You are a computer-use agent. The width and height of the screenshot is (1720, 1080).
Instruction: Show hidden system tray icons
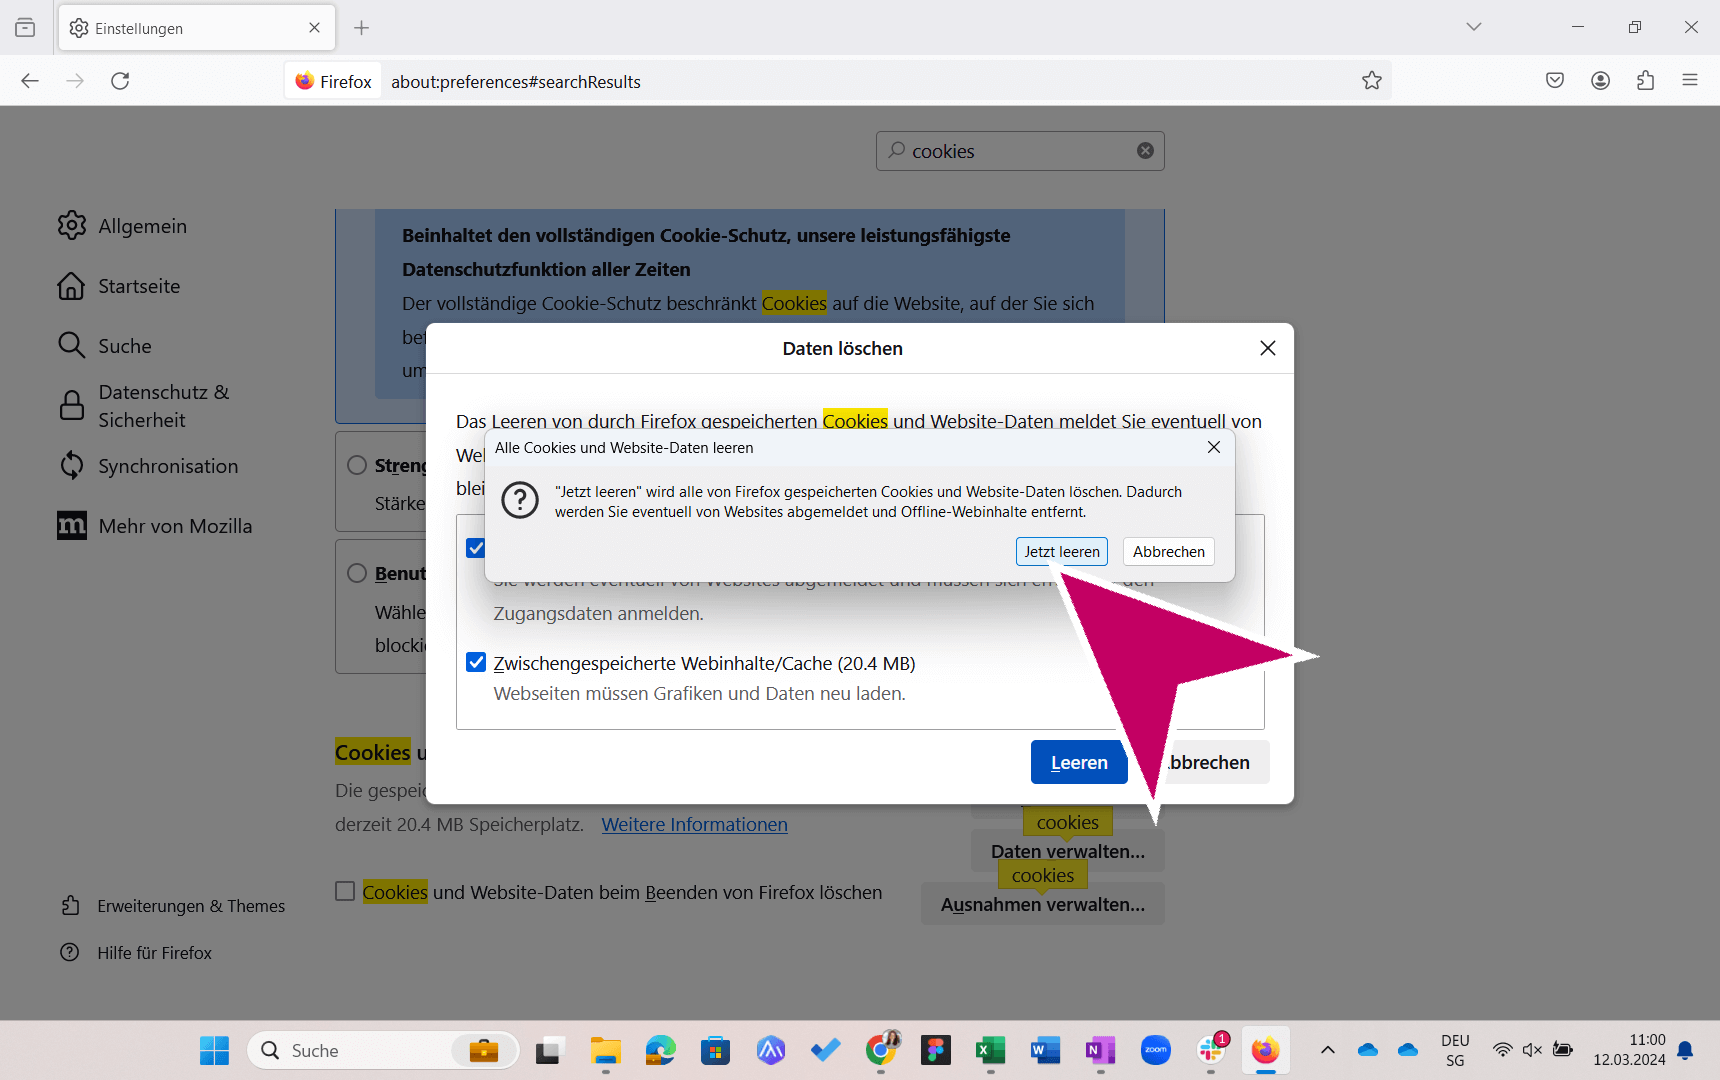[1328, 1050]
